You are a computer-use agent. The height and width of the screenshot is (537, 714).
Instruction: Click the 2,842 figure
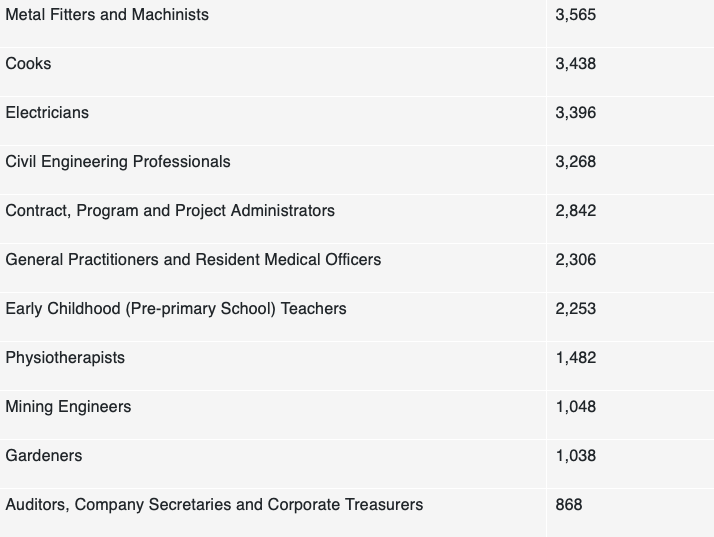pyautogui.click(x=576, y=210)
